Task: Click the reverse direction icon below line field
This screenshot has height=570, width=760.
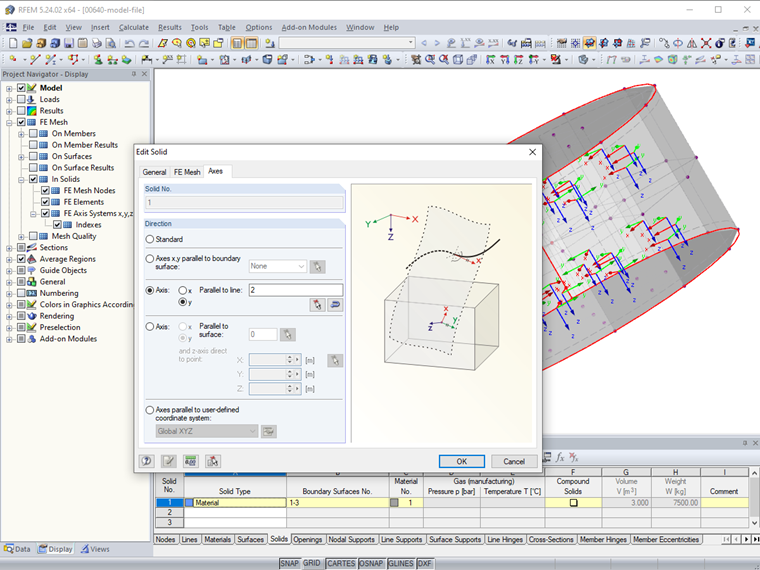Action: pos(335,305)
